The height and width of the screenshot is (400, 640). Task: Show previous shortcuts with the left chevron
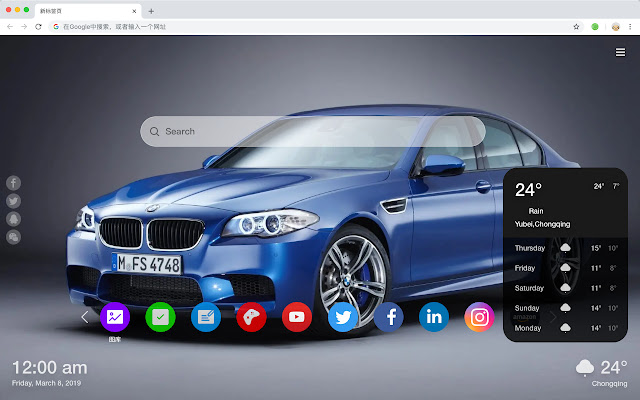(x=84, y=317)
